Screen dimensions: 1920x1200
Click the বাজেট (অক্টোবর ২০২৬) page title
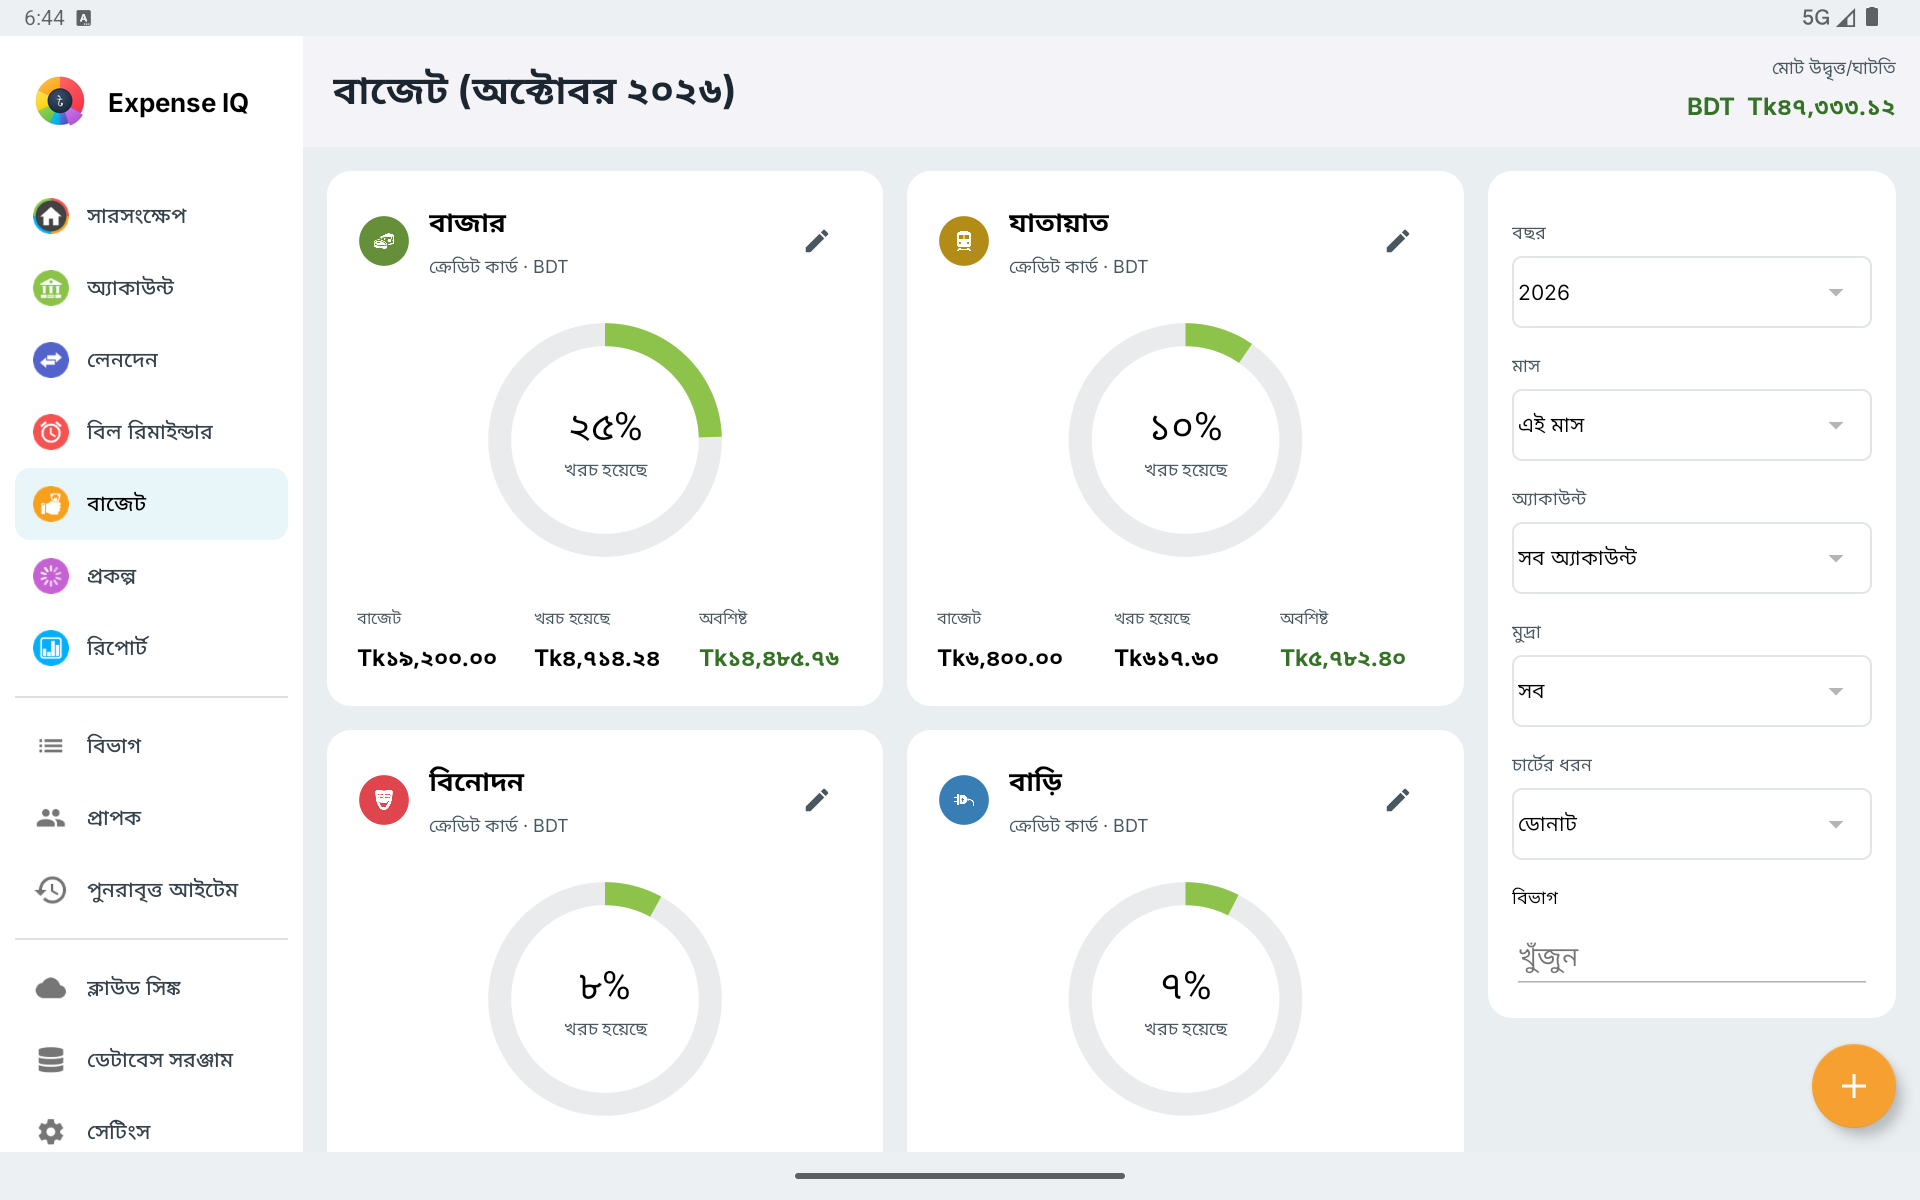pos(534,91)
